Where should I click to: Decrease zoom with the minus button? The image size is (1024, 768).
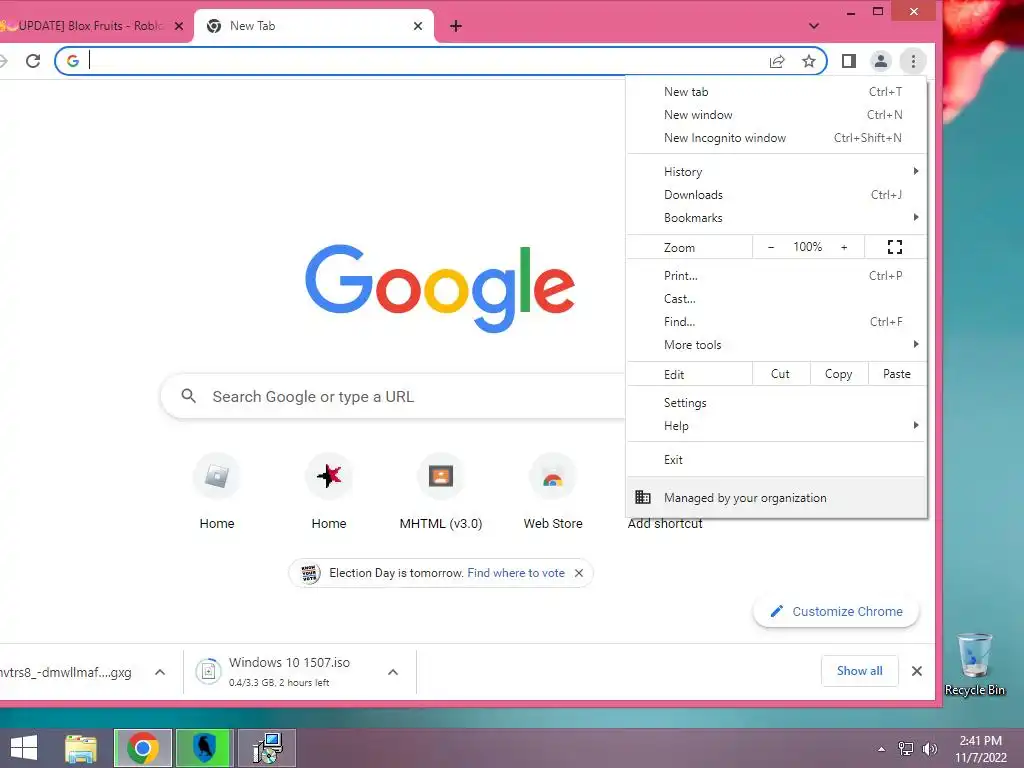tap(771, 248)
